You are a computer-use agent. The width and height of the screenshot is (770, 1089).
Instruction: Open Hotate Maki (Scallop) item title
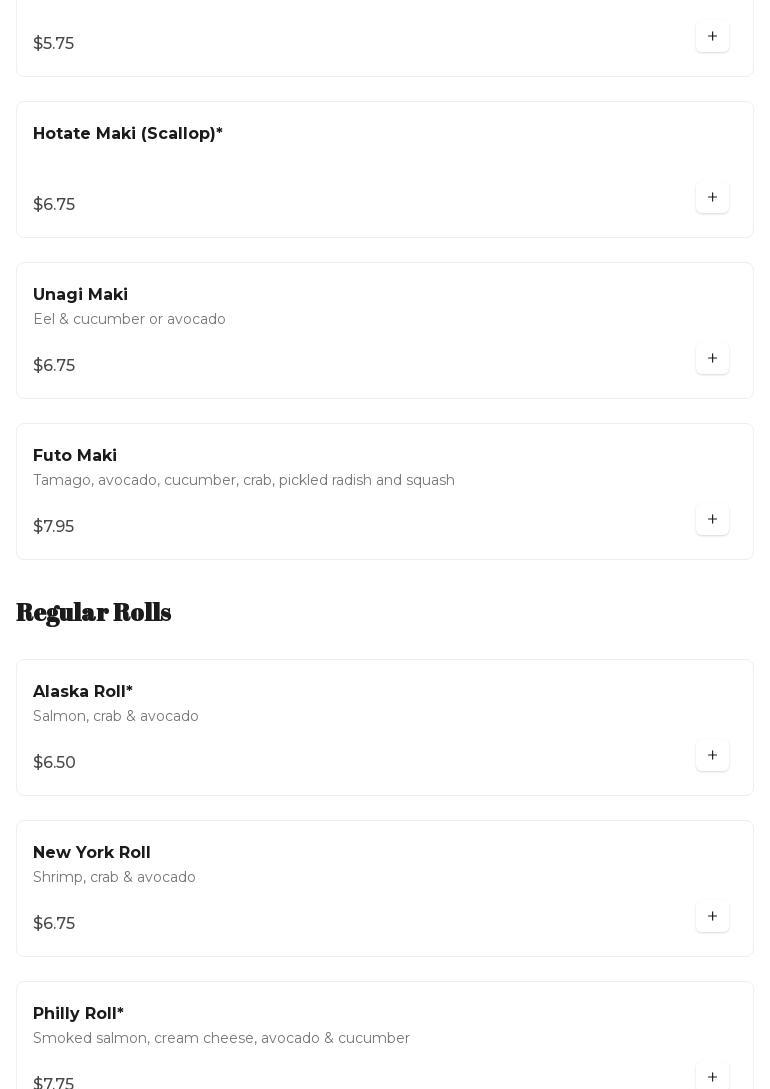tap(128, 134)
